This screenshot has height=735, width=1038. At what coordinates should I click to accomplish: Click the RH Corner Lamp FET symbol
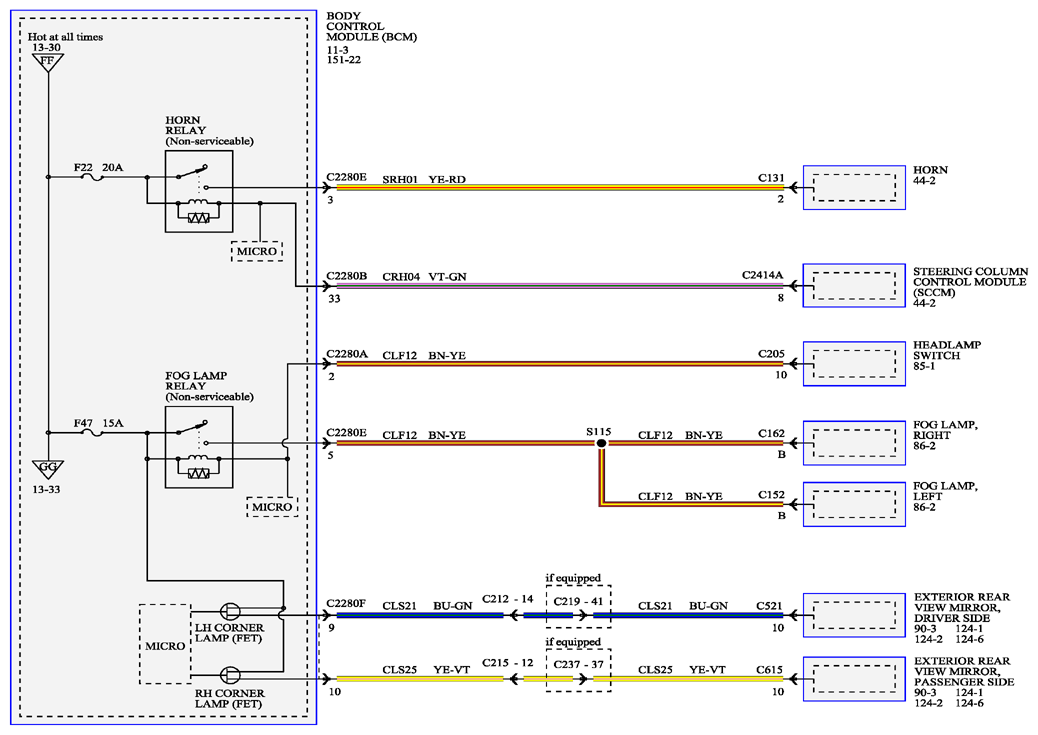point(230,675)
